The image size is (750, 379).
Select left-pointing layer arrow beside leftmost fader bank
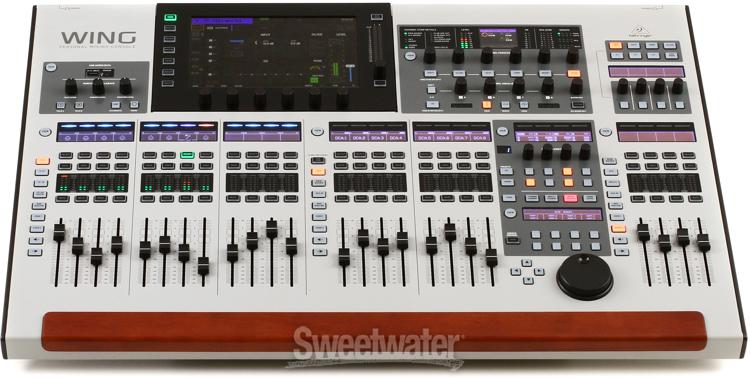[x=36, y=240]
